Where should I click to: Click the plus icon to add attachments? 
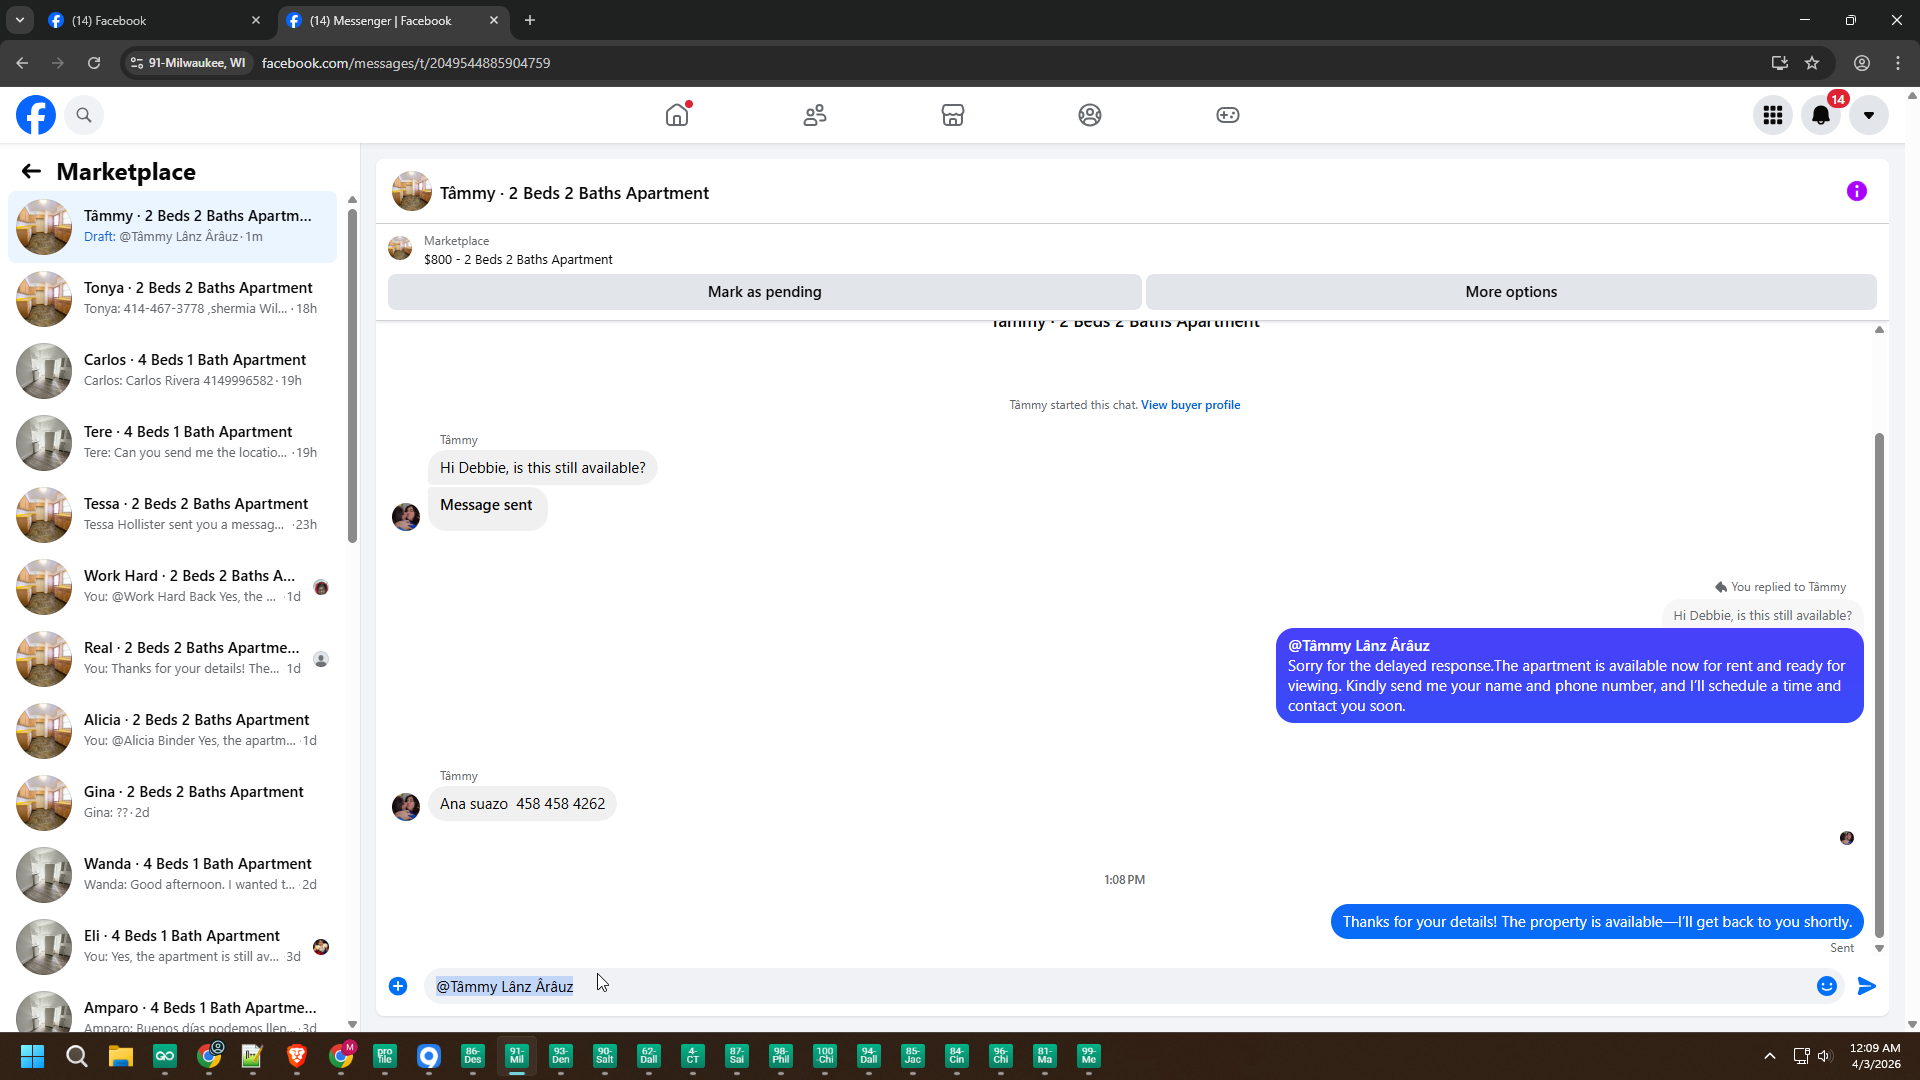pyautogui.click(x=398, y=987)
